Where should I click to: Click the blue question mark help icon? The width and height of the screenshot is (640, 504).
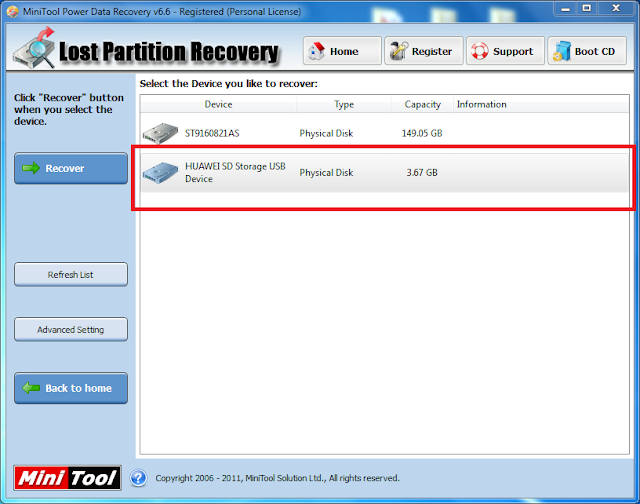[138, 478]
